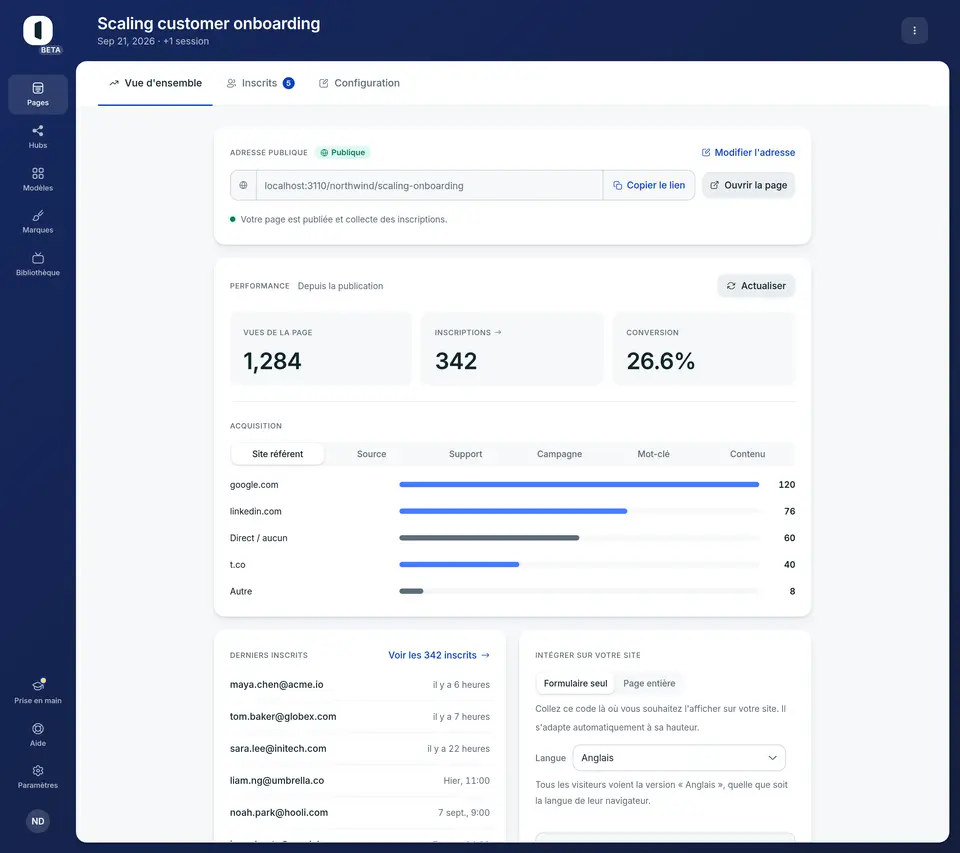Viewport: 960px width, 853px height.
Task: Click the Direct / aucun referrer row label
Action: 258,538
